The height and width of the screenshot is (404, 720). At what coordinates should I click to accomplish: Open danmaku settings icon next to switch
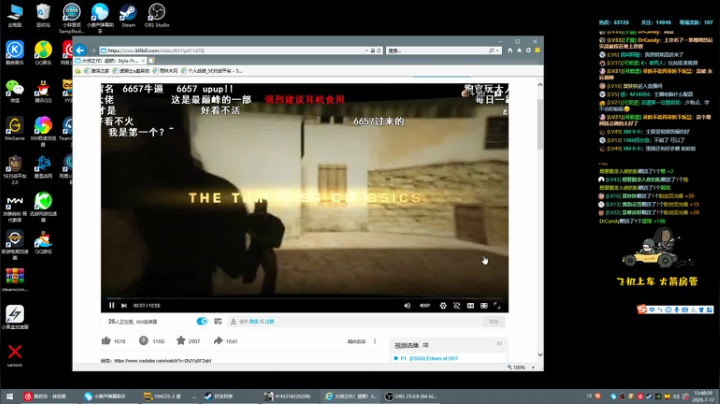218,321
